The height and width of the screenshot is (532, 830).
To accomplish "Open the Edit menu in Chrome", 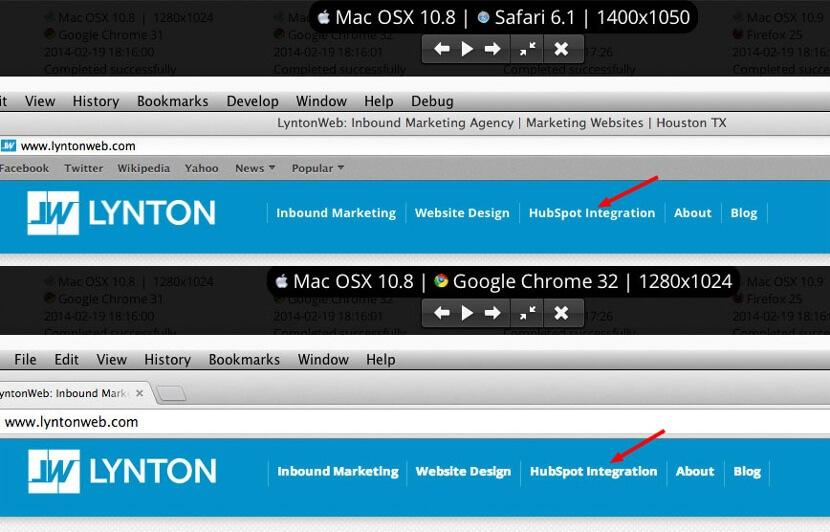I will (67, 359).
